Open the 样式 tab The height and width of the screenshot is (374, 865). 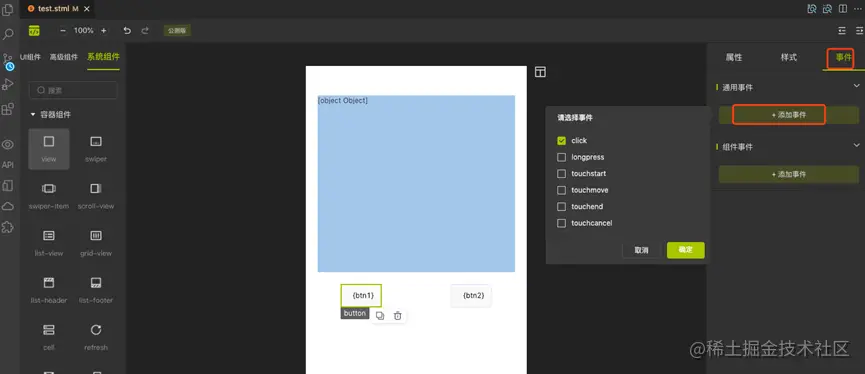[x=789, y=57]
